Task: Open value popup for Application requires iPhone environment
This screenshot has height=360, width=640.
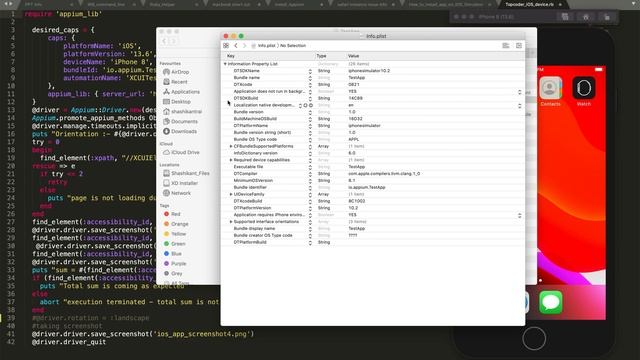Action: point(520,215)
